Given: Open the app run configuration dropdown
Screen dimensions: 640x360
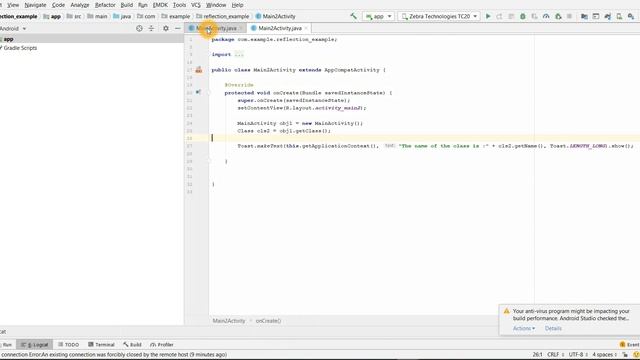Looking at the screenshot, I should tap(378, 16).
